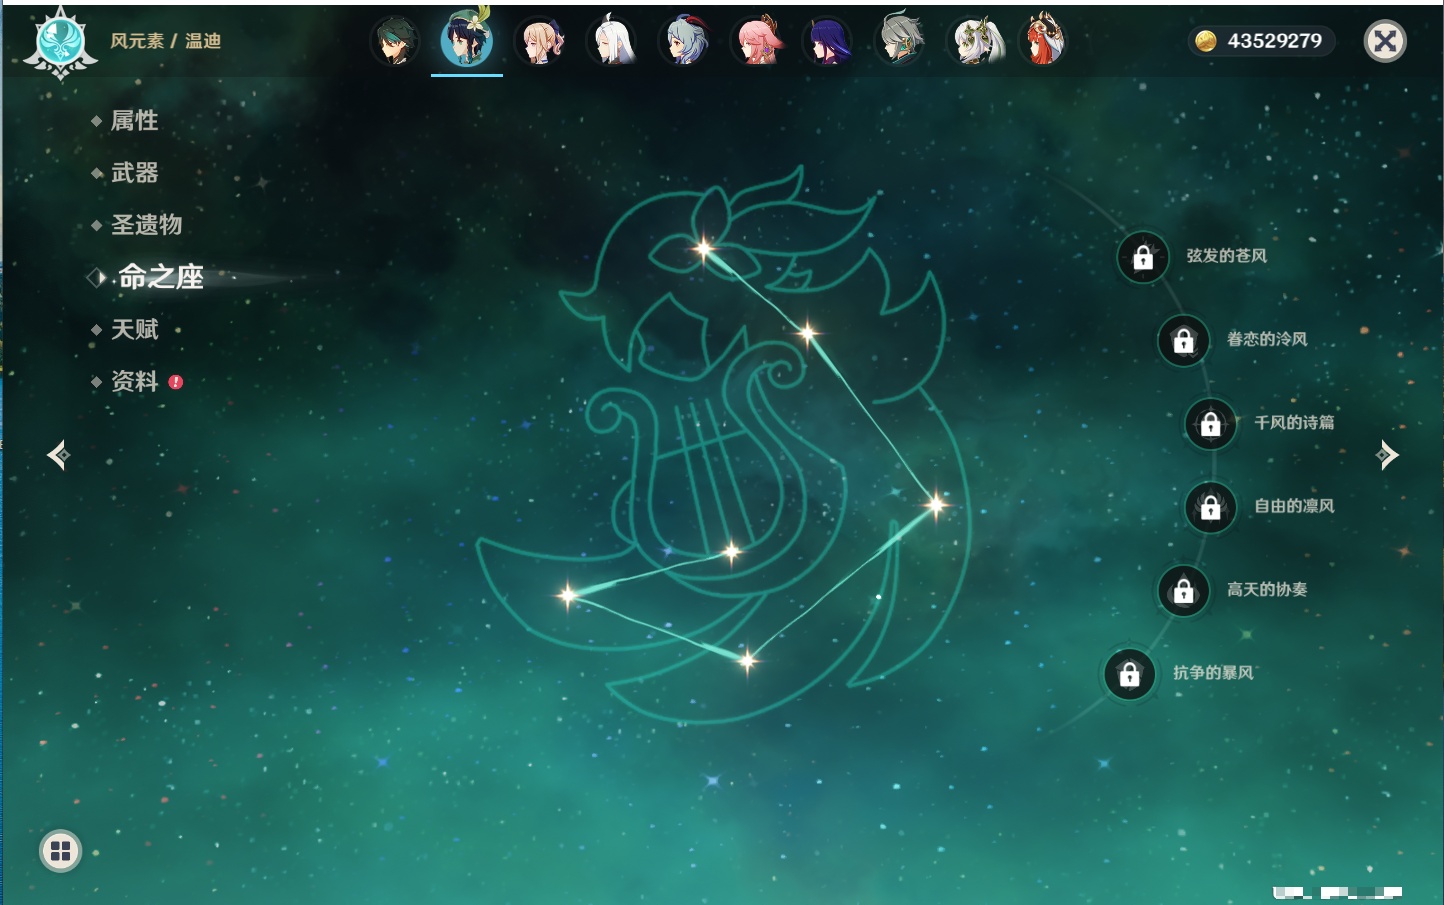
Task: Select the red-haired horned Nilou avatar
Action: (x=1043, y=42)
